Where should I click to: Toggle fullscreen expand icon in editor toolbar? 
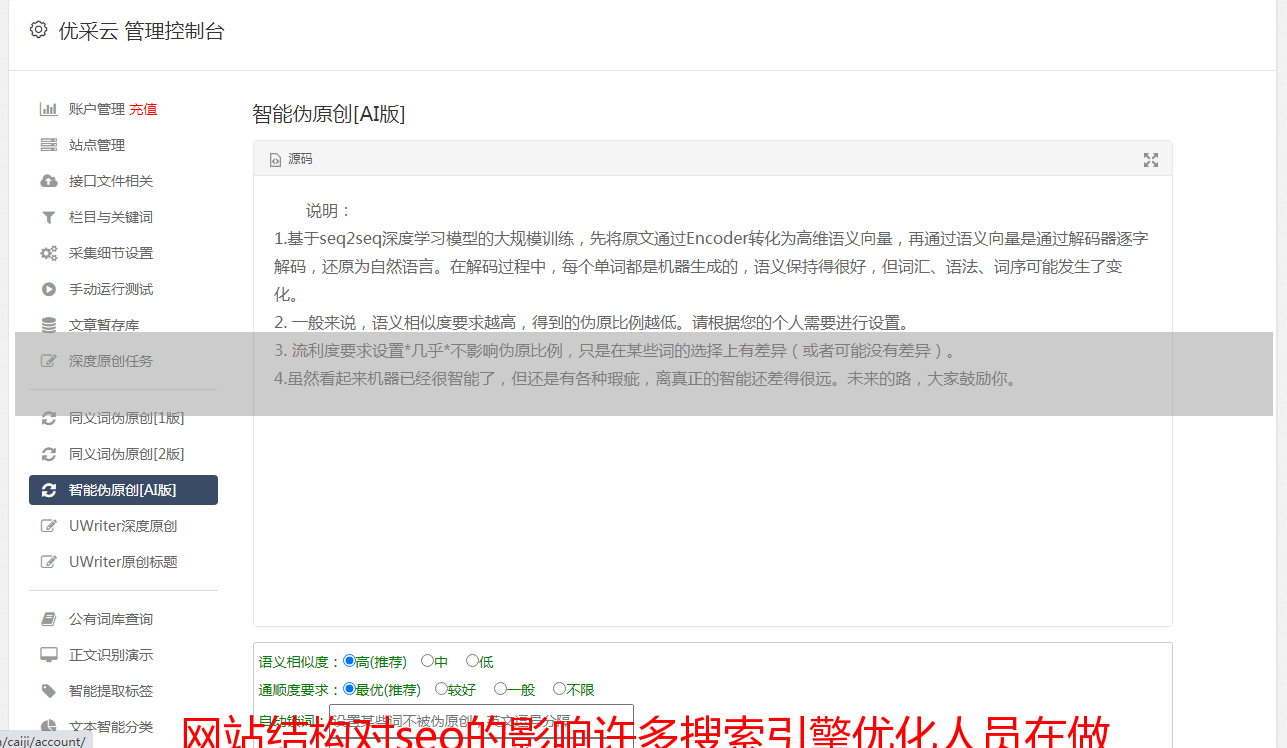pyautogui.click(x=1151, y=160)
